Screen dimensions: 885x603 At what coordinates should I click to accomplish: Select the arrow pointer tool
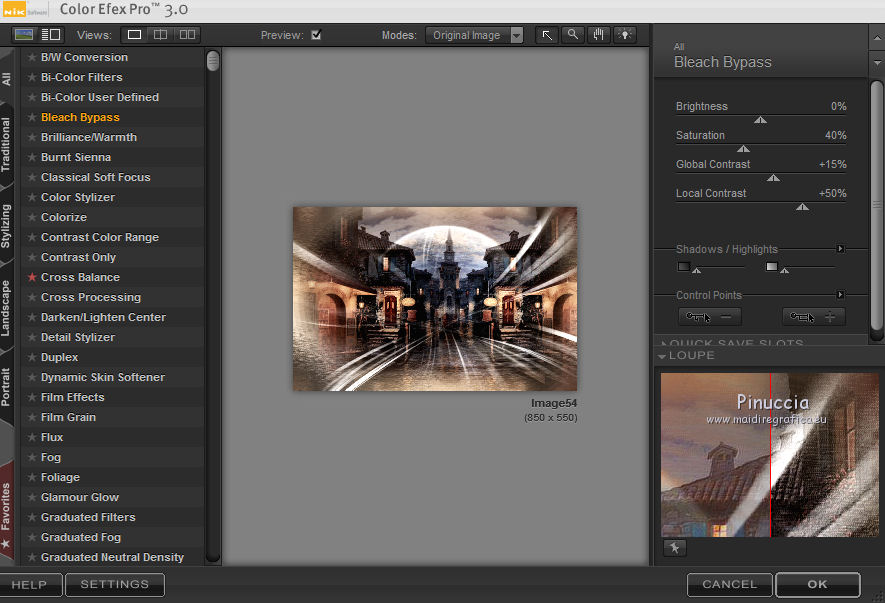tap(547, 35)
